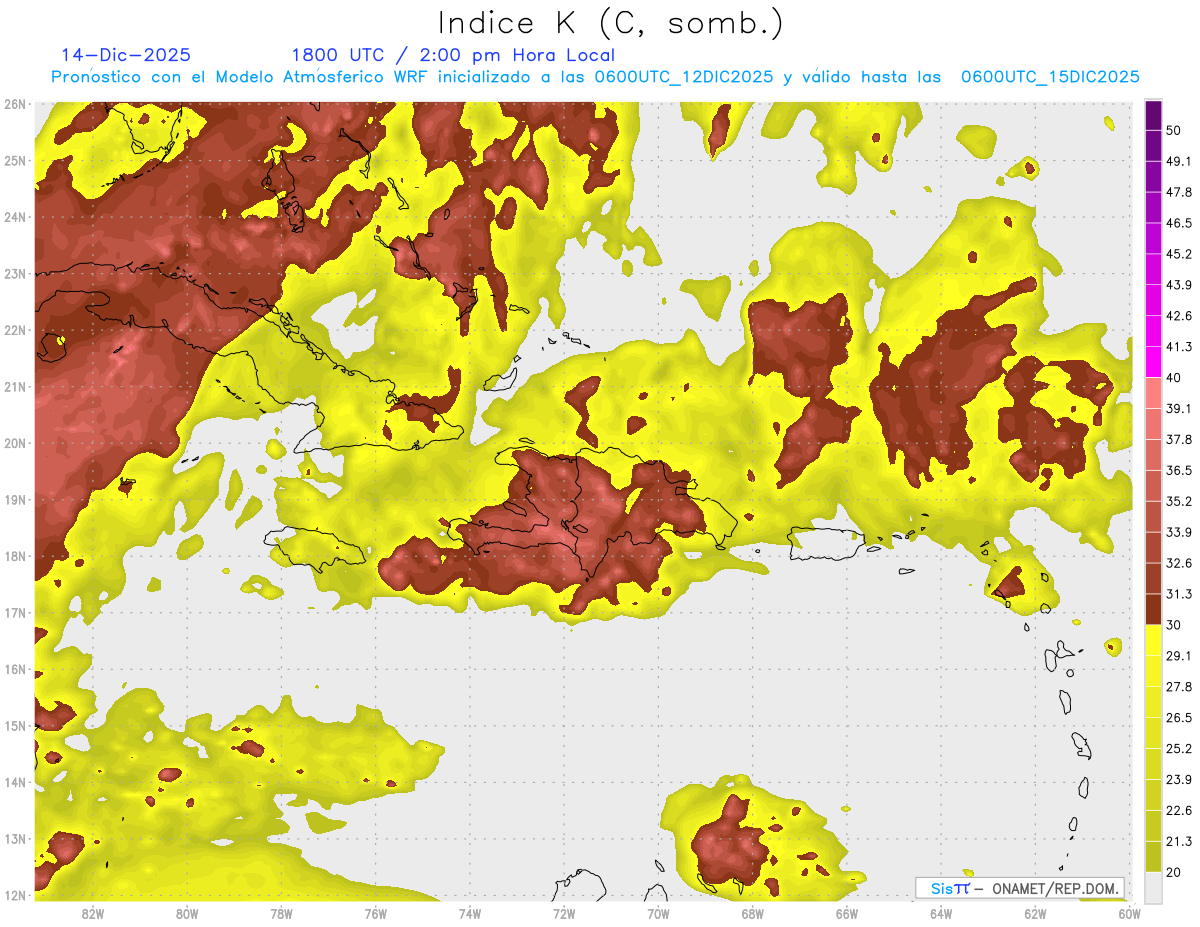Click the longitude axis label "78W"
The image size is (1200, 927).
tap(281, 913)
